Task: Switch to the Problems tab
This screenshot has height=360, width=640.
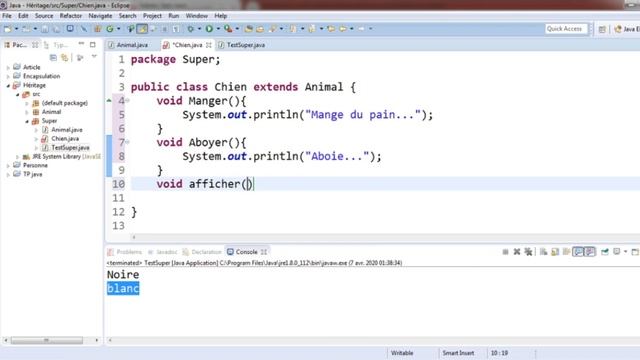Action: tap(124, 252)
